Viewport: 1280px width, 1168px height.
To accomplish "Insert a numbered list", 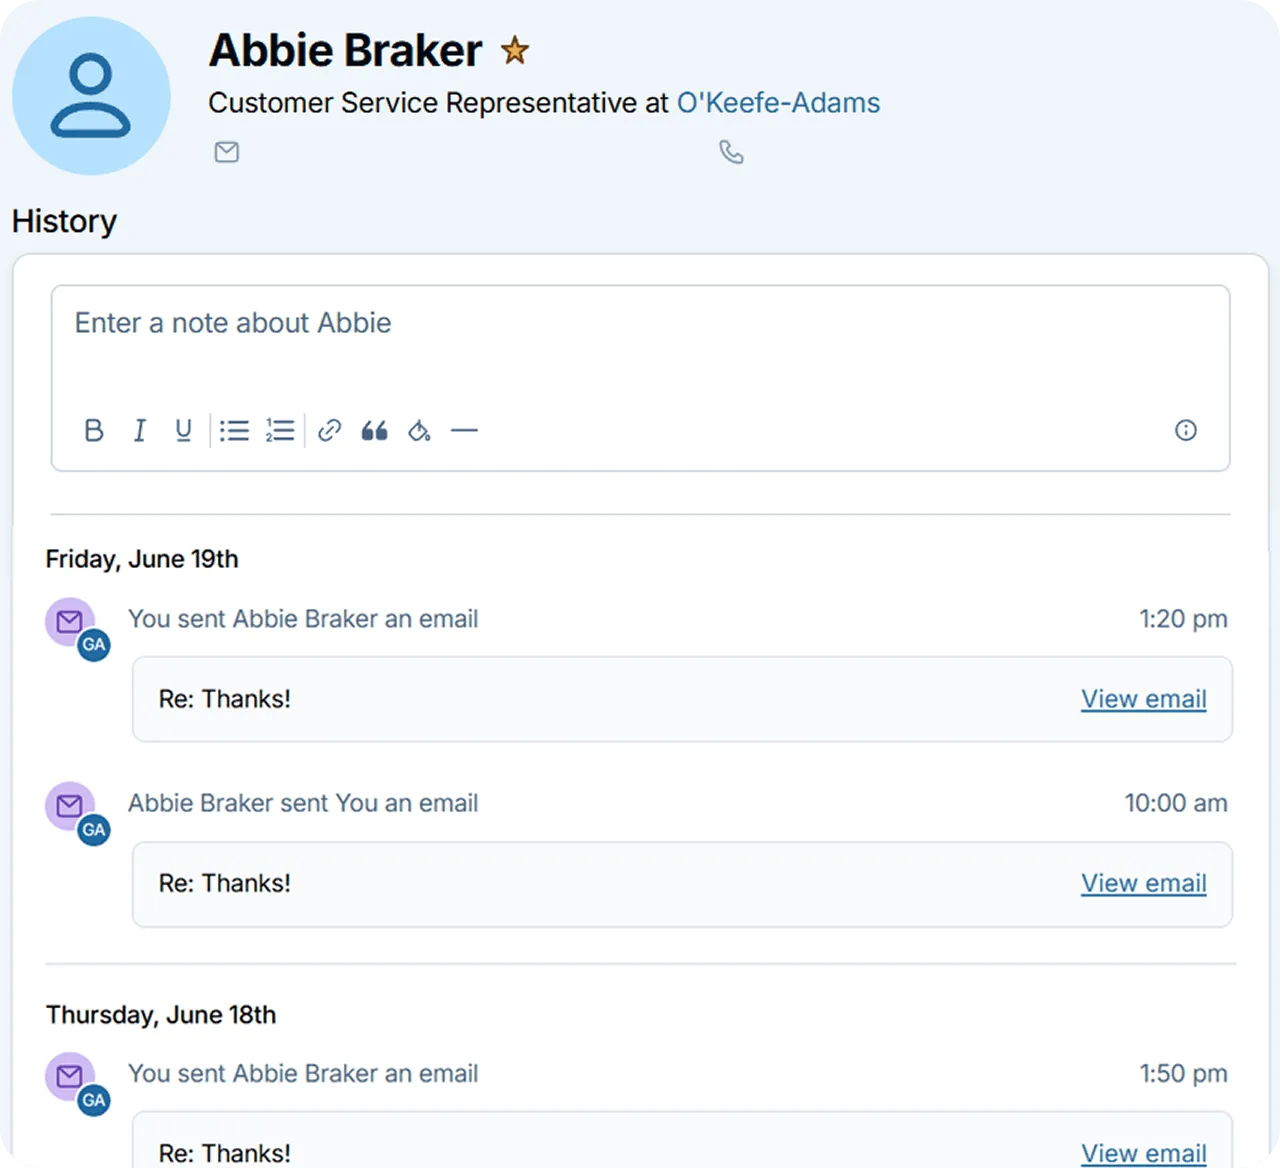I will point(280,430).
